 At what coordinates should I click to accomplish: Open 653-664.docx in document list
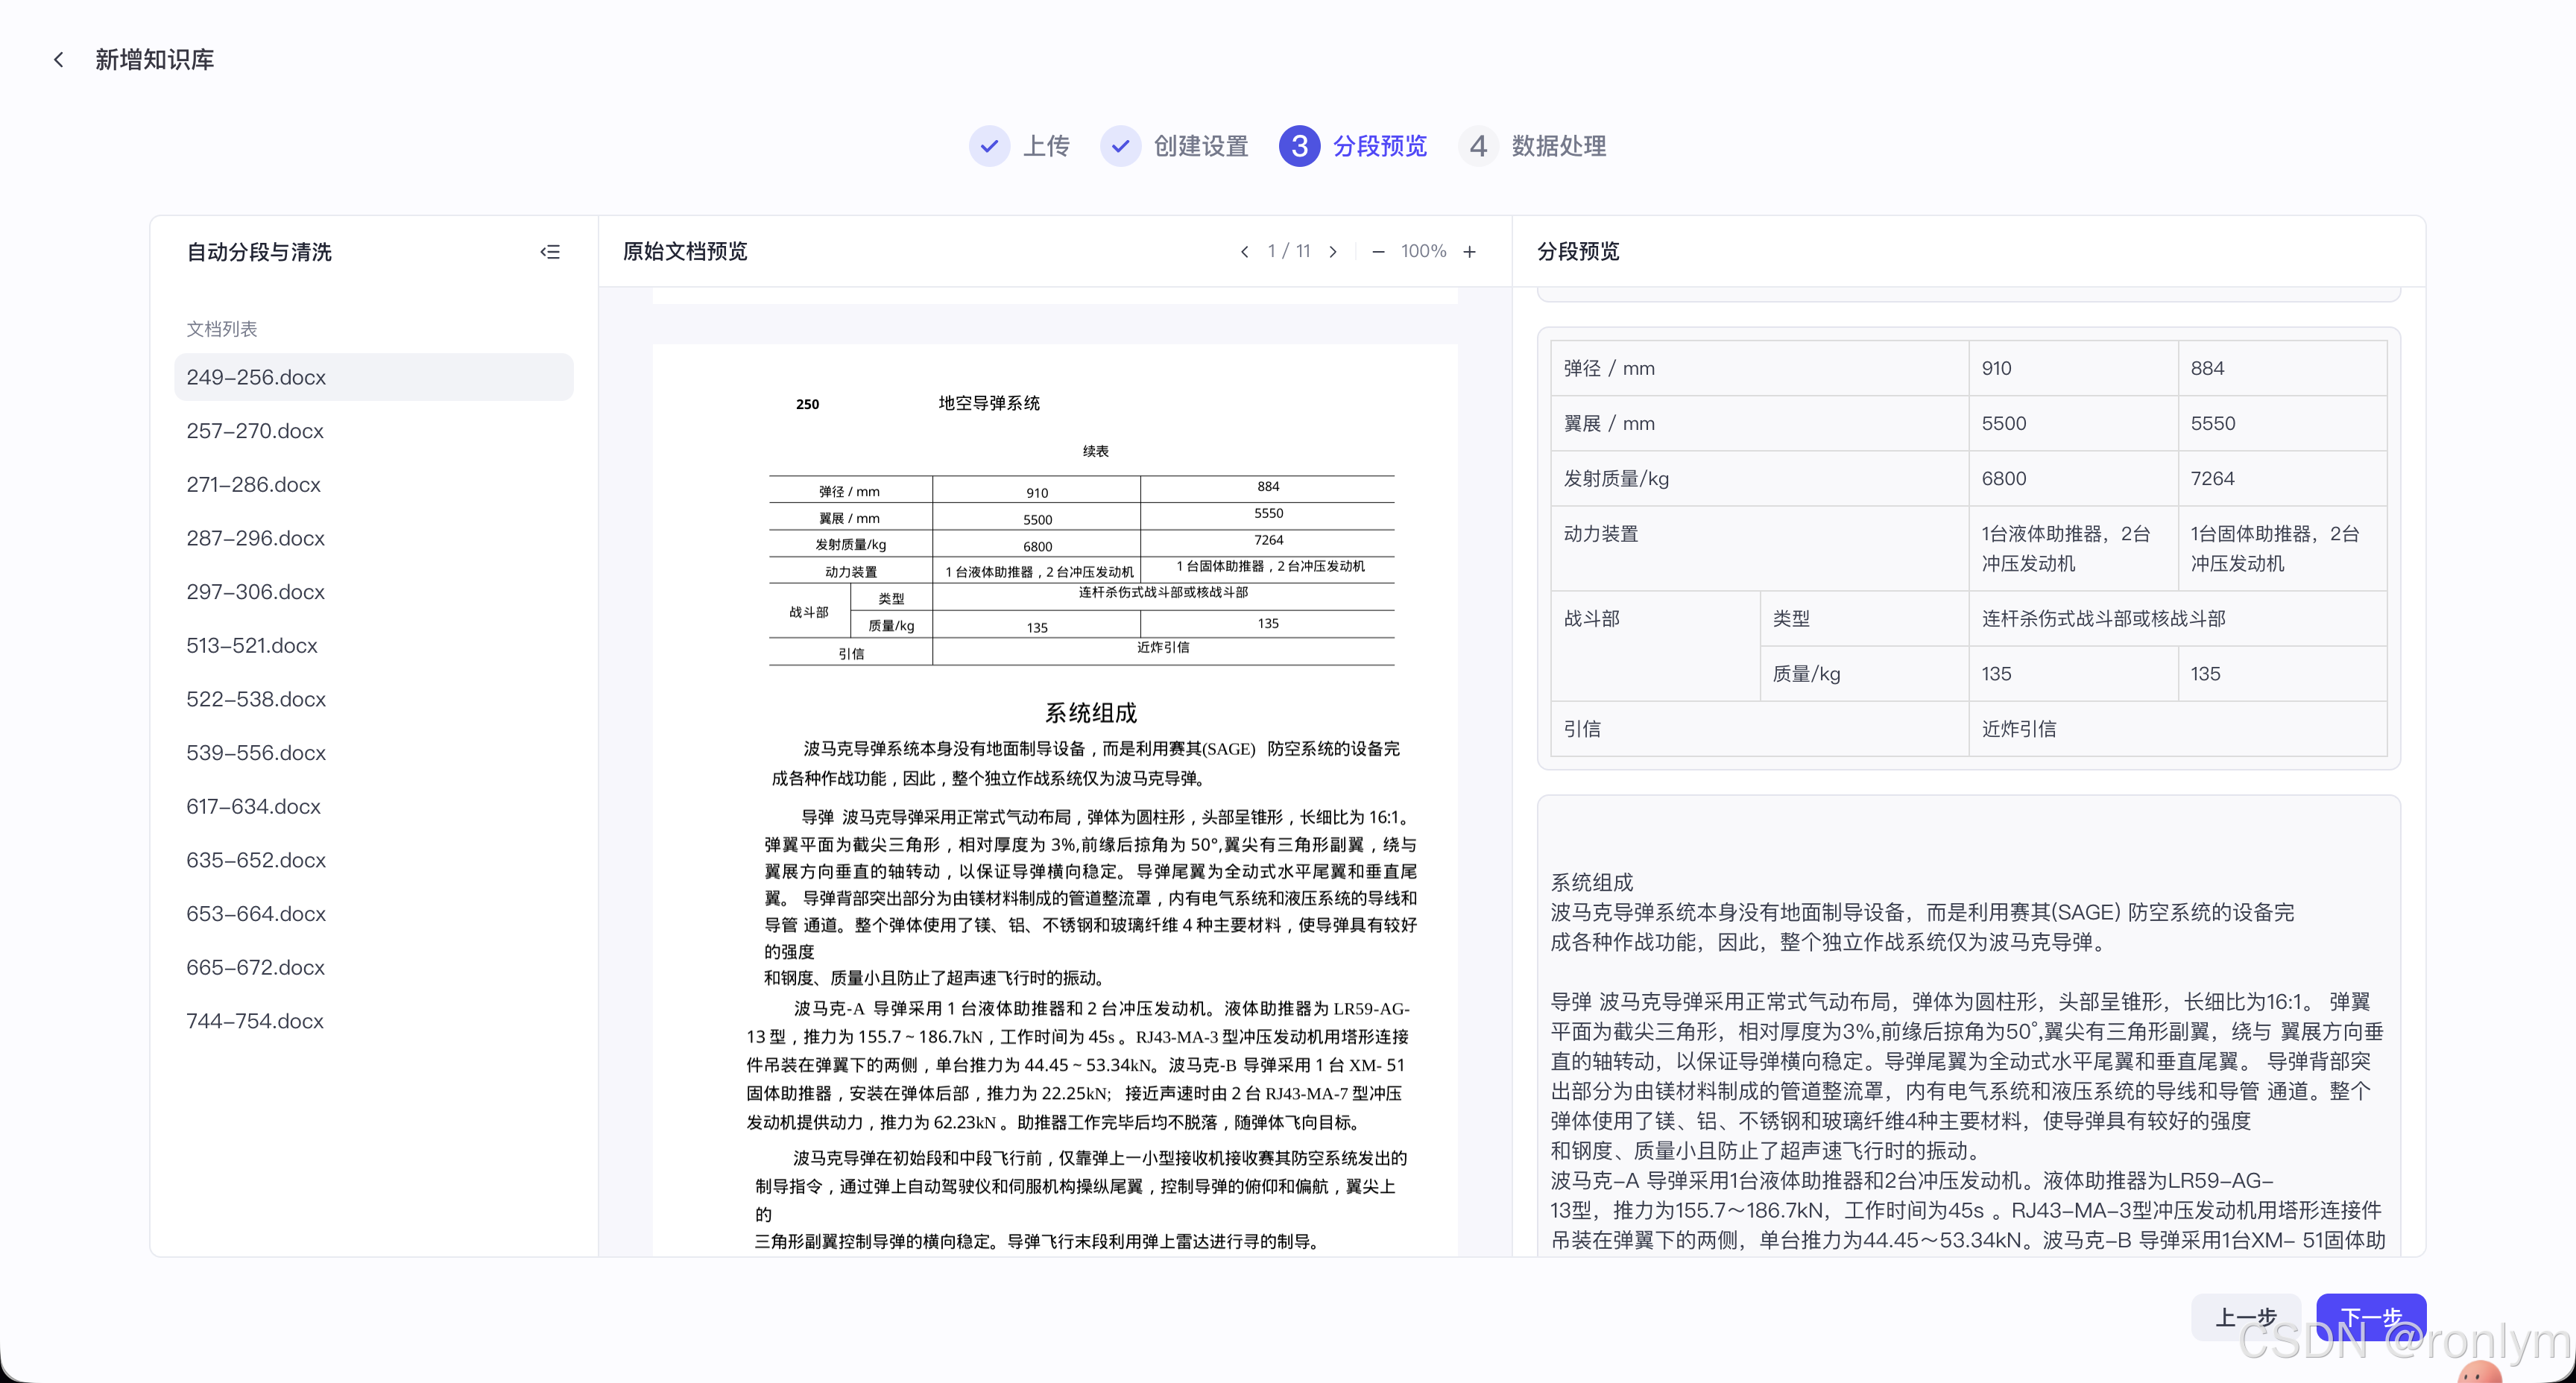pos(374,914)
